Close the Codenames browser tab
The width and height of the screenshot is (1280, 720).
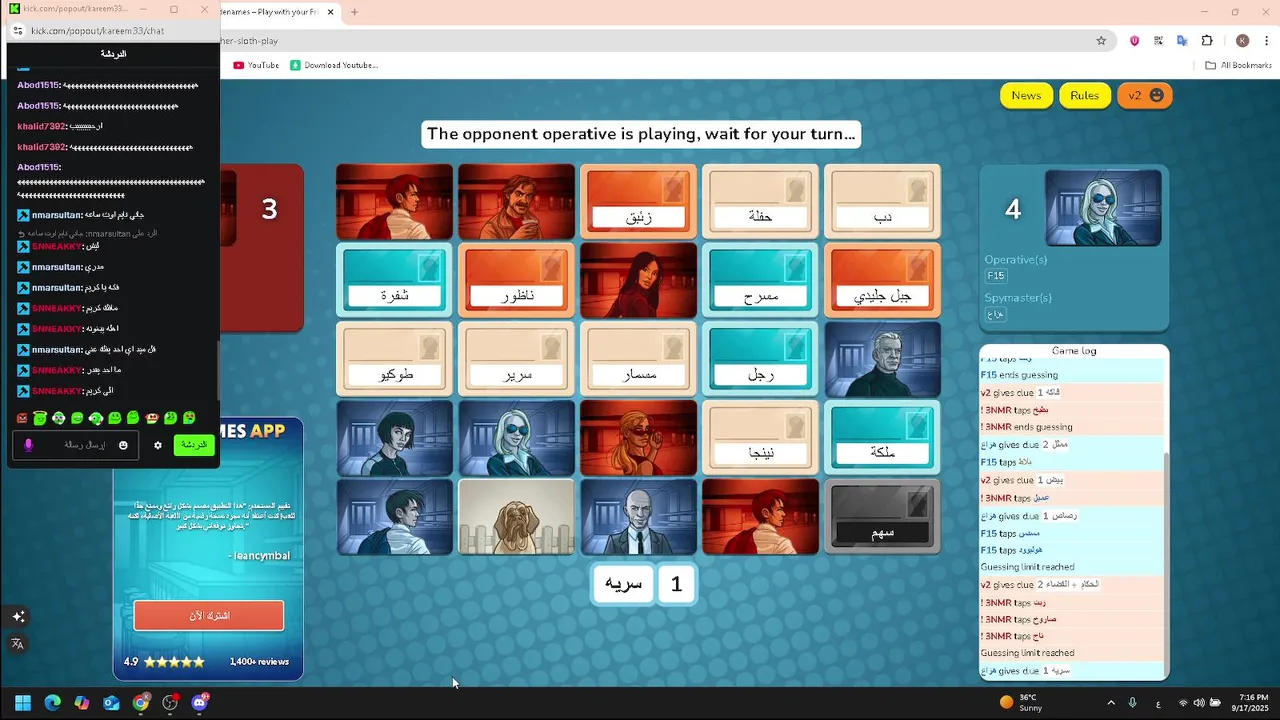pyautogui.click(x=330, y=12)
